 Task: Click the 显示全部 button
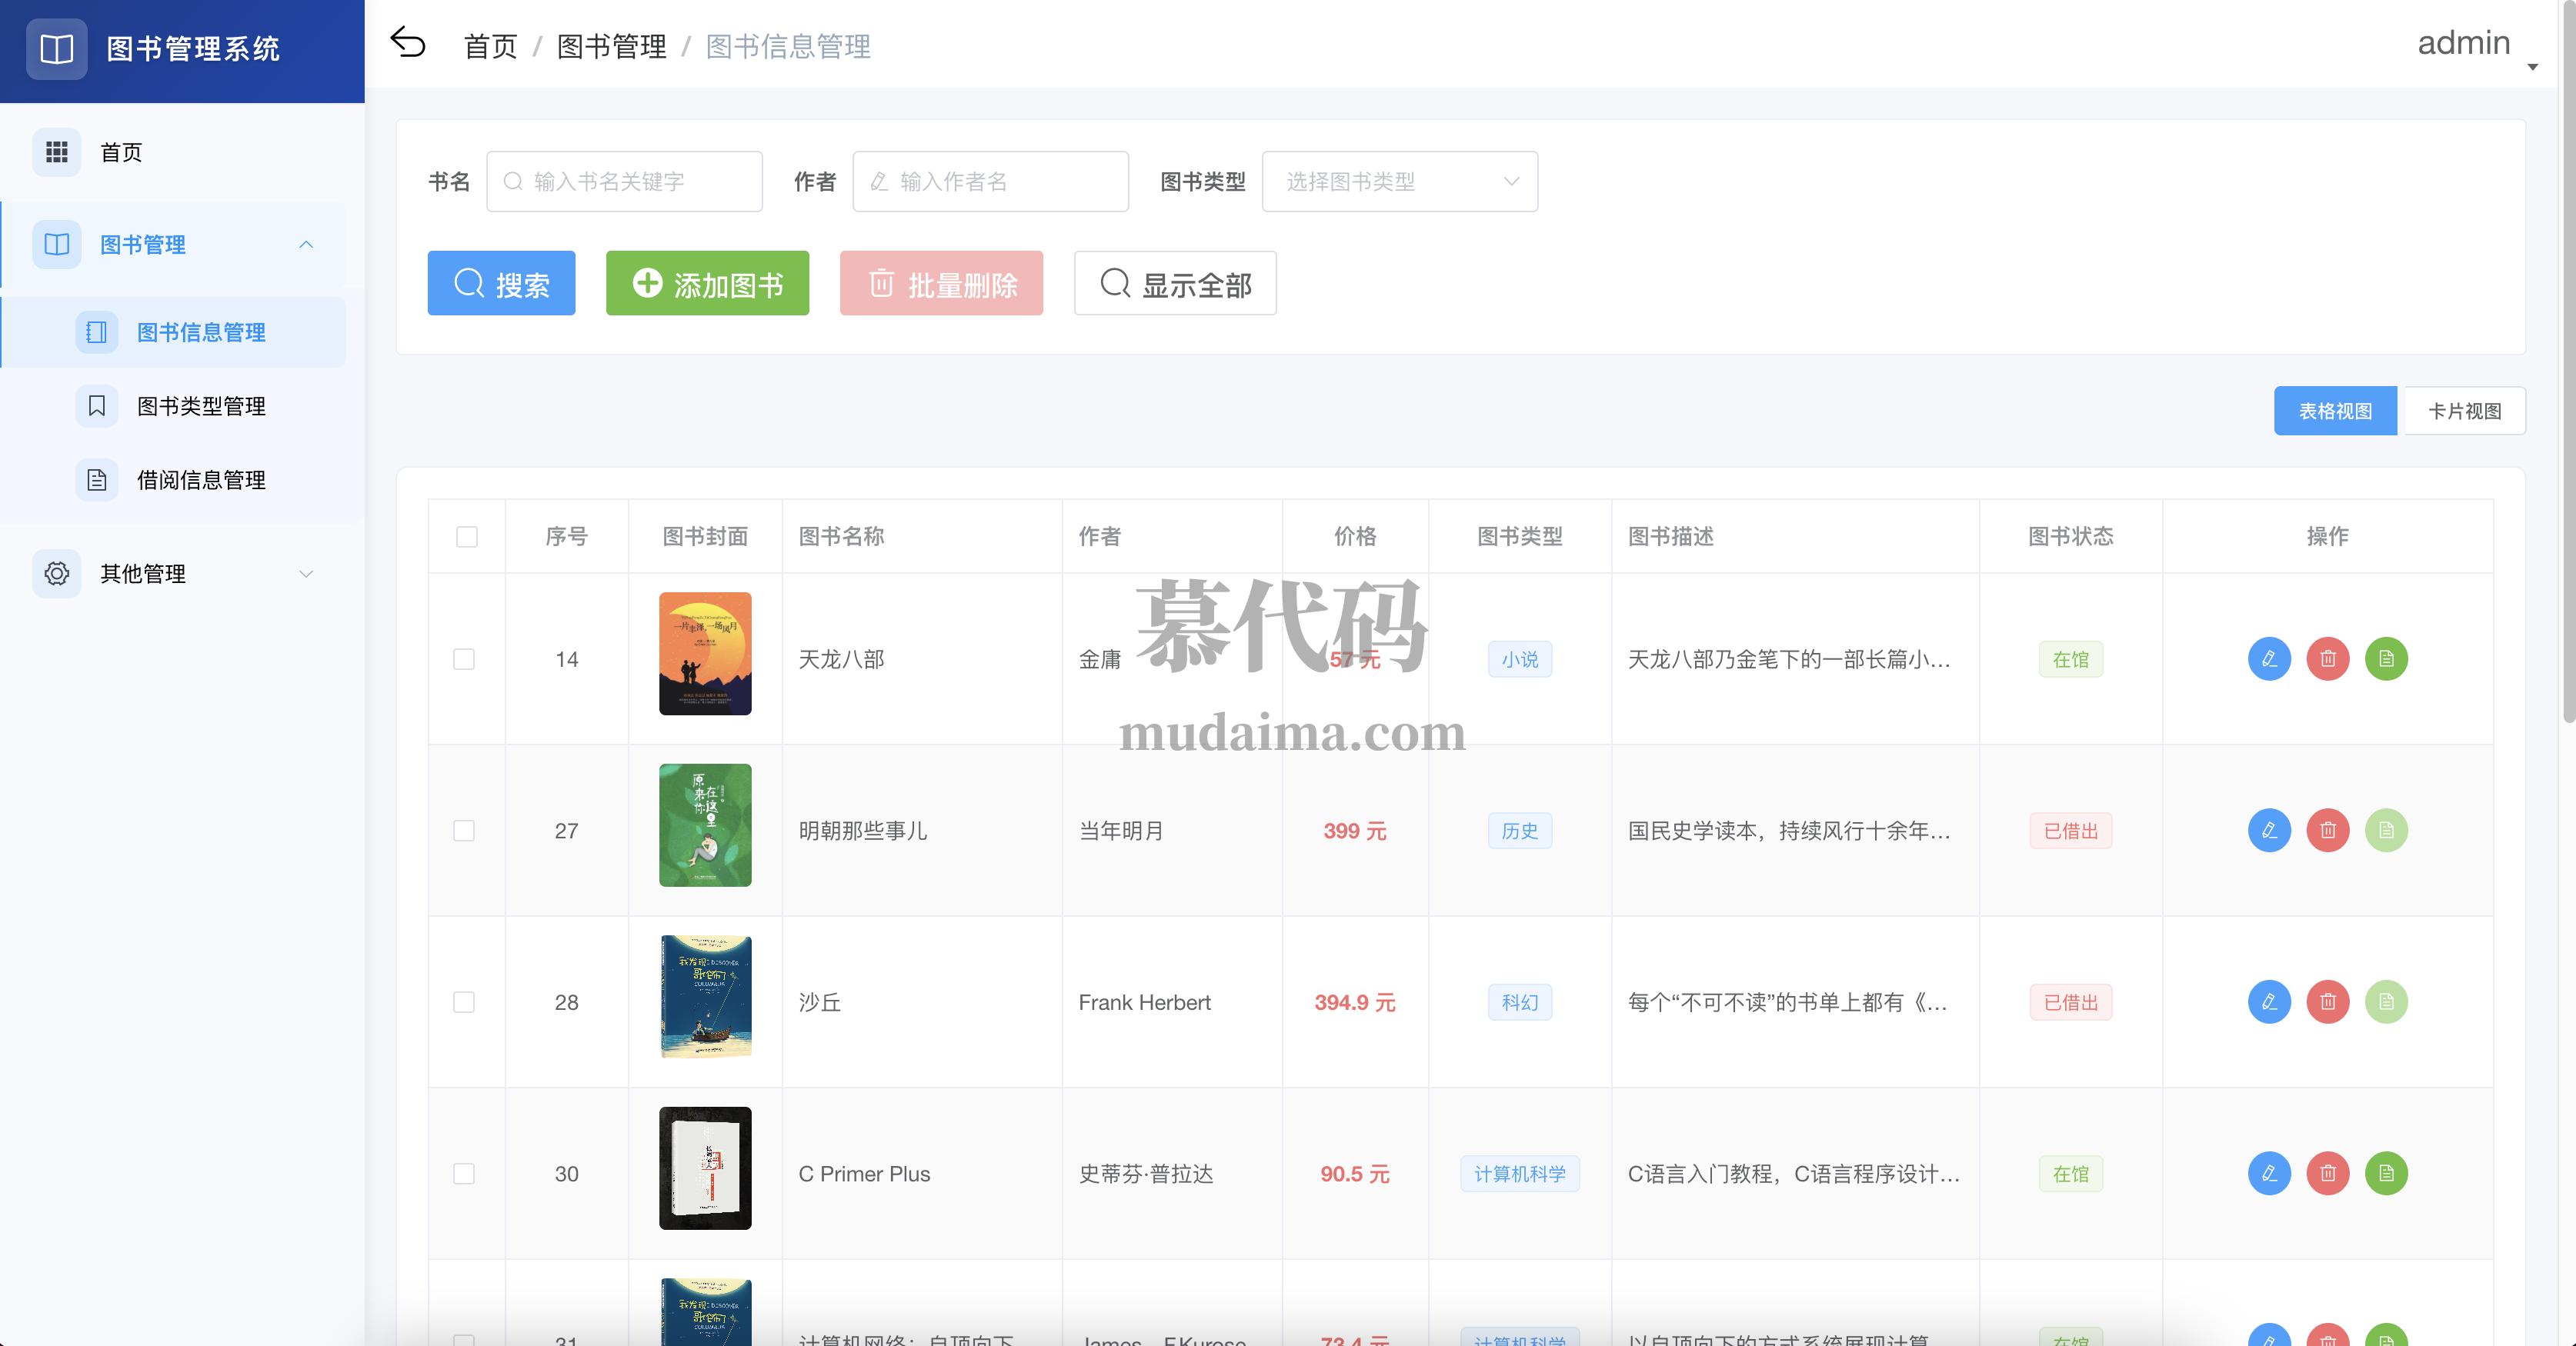pyautogui.click(x=1175, y=283)
